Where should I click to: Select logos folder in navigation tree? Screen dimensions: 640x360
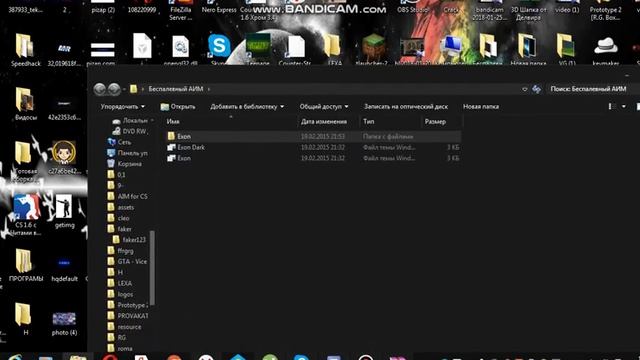(120, 294)
